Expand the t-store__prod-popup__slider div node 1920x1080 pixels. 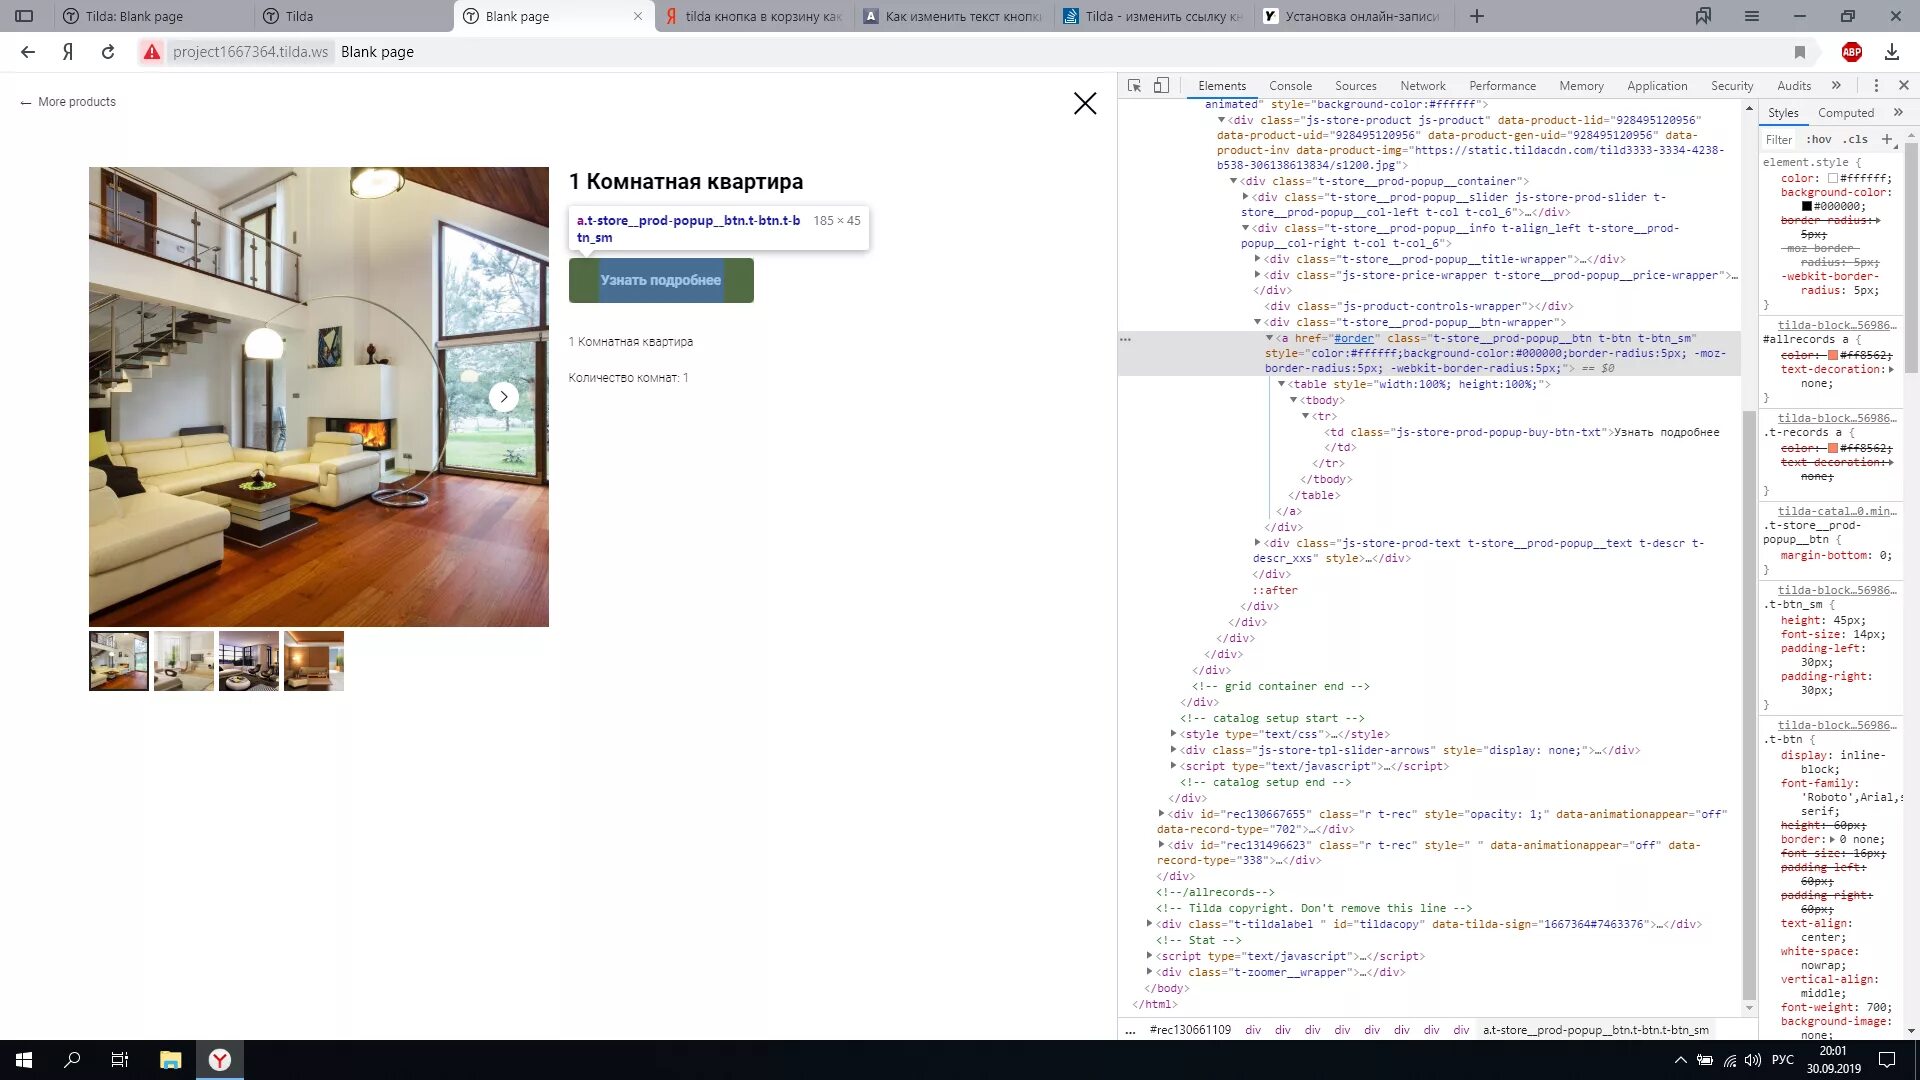pyautogui.click(x=1245, y=197)
